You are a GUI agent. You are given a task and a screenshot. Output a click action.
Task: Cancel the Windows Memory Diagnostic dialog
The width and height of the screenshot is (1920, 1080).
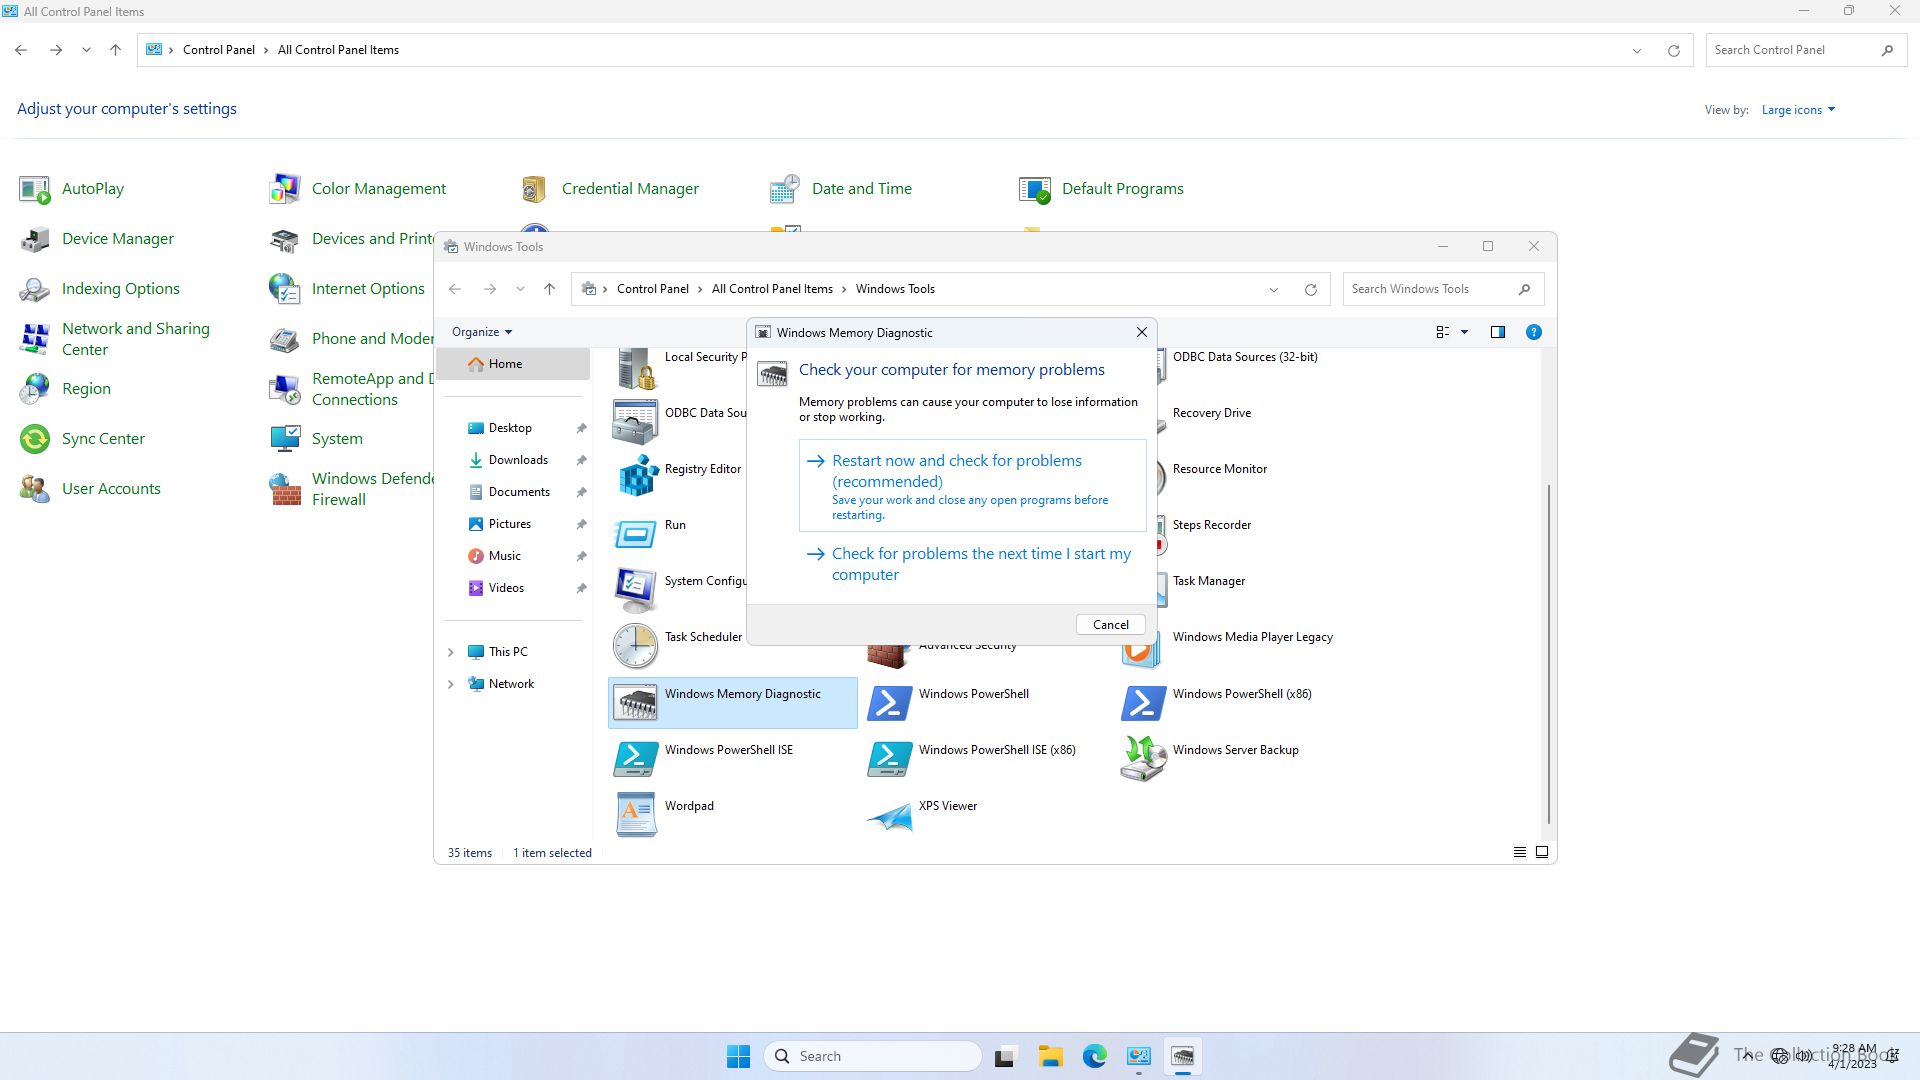[1110, 625]
